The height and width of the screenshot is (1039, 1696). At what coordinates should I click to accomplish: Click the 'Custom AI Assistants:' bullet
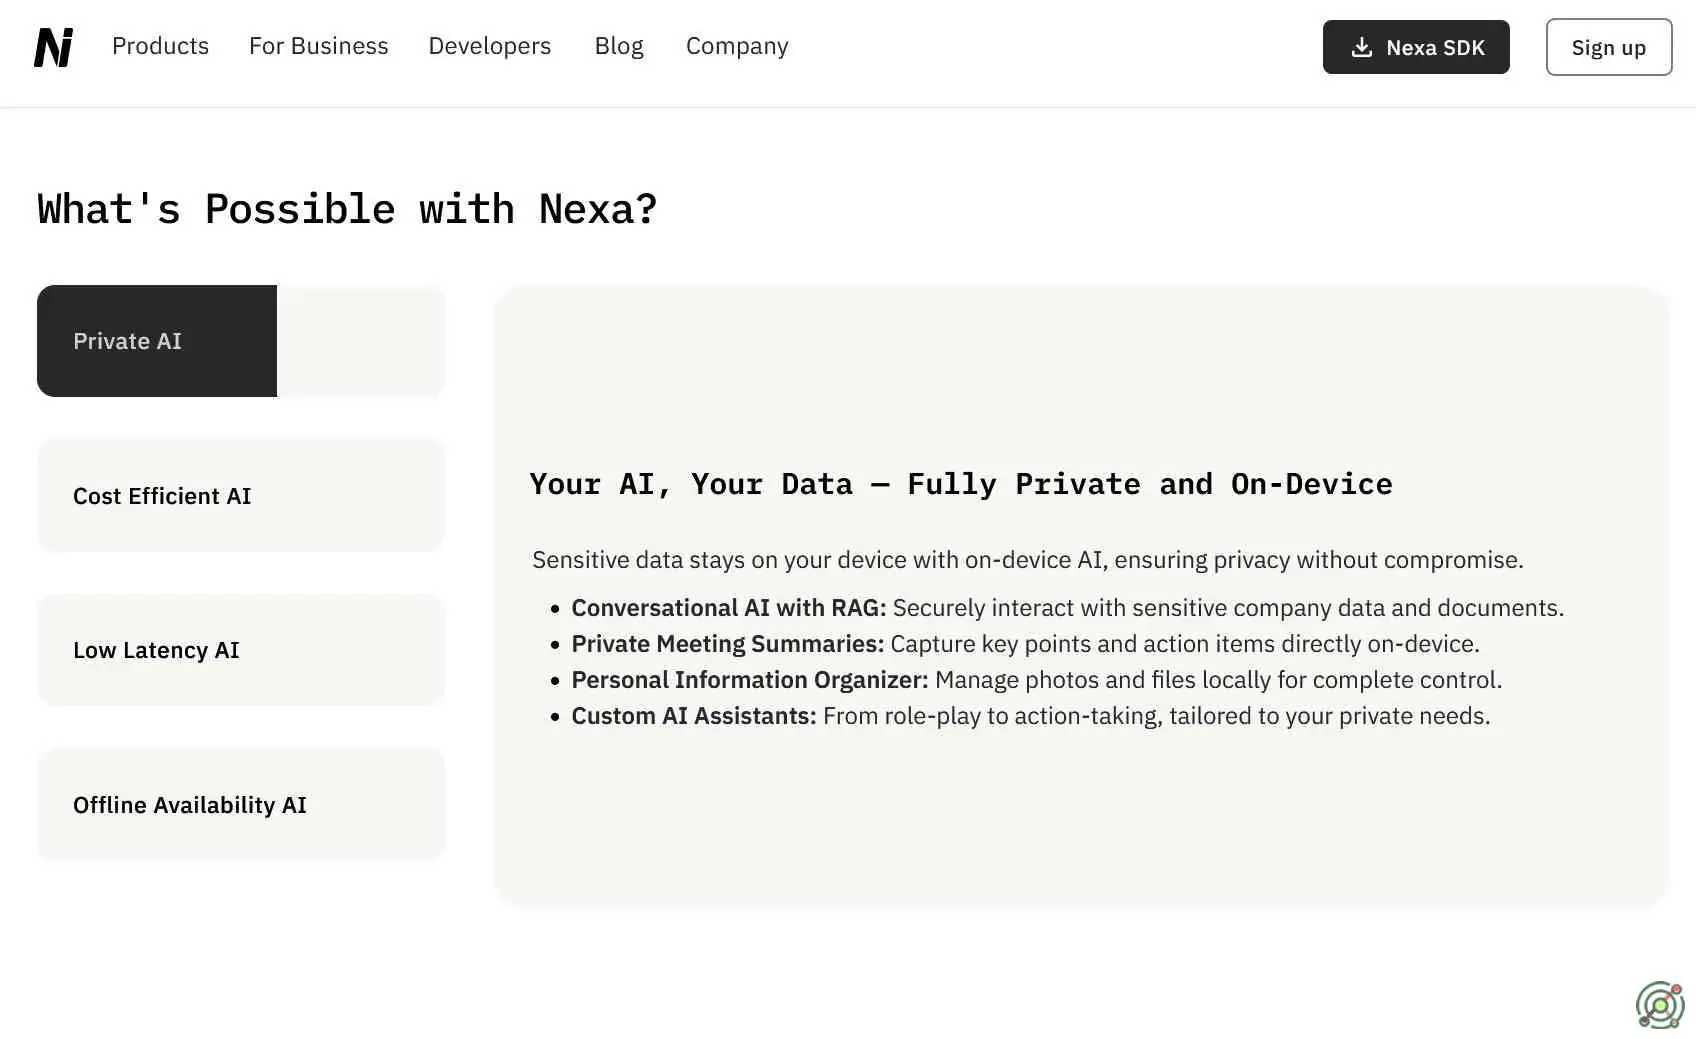point(1030,716)
